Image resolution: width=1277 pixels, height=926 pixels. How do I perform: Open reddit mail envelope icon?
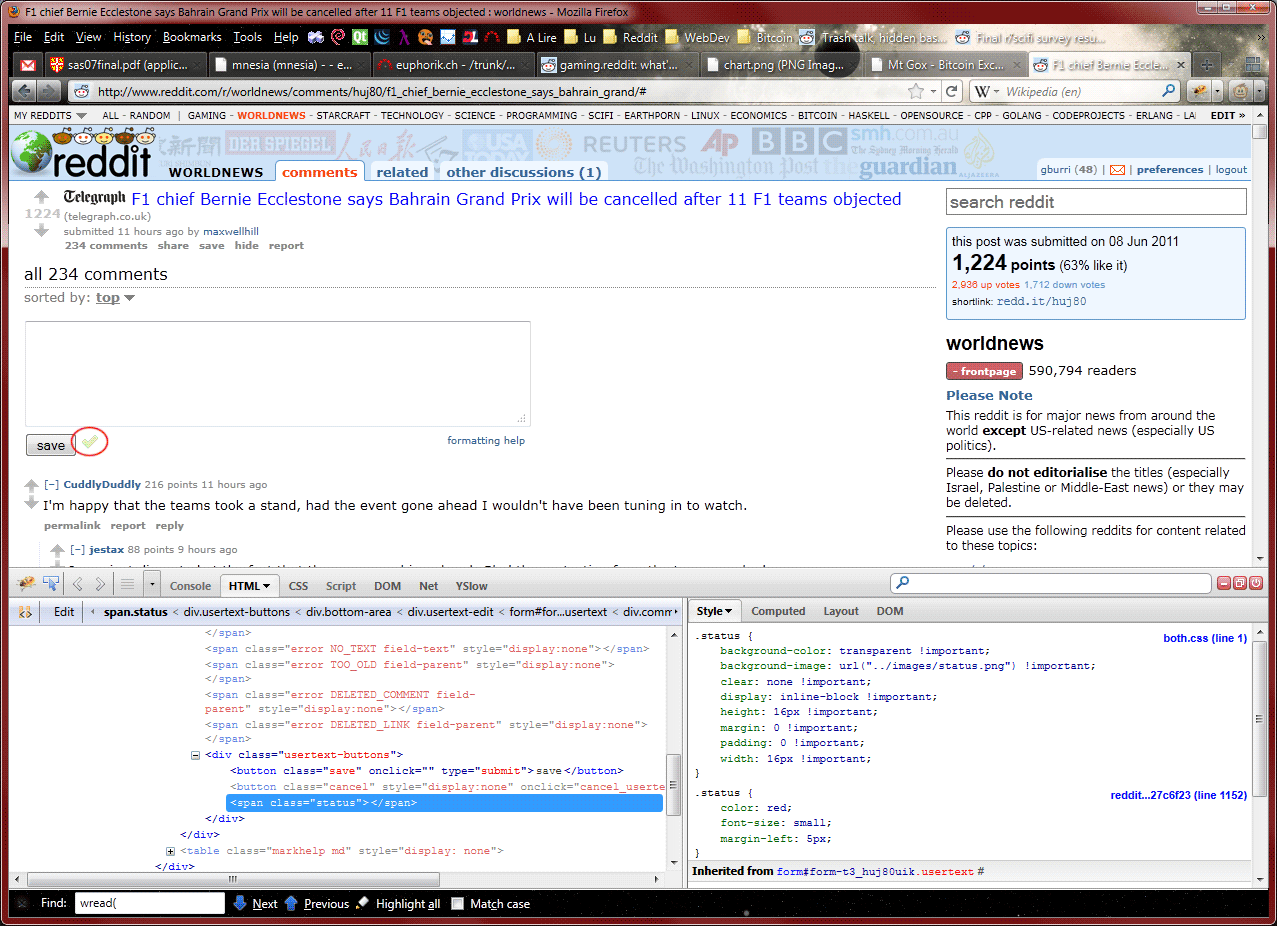tap(1117, 169)
